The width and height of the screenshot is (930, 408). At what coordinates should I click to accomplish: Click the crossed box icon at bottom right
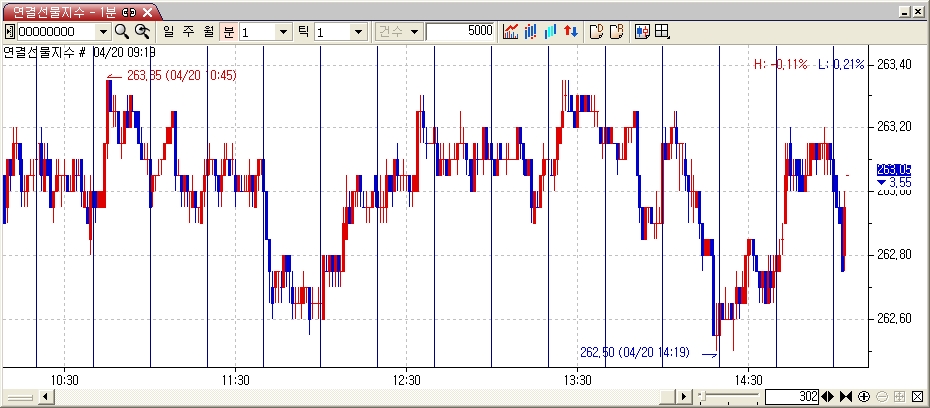(x=917, y=397)
